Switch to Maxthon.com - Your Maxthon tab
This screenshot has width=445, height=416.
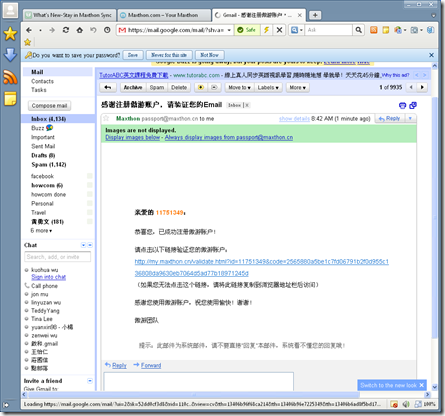pos(165,15)
